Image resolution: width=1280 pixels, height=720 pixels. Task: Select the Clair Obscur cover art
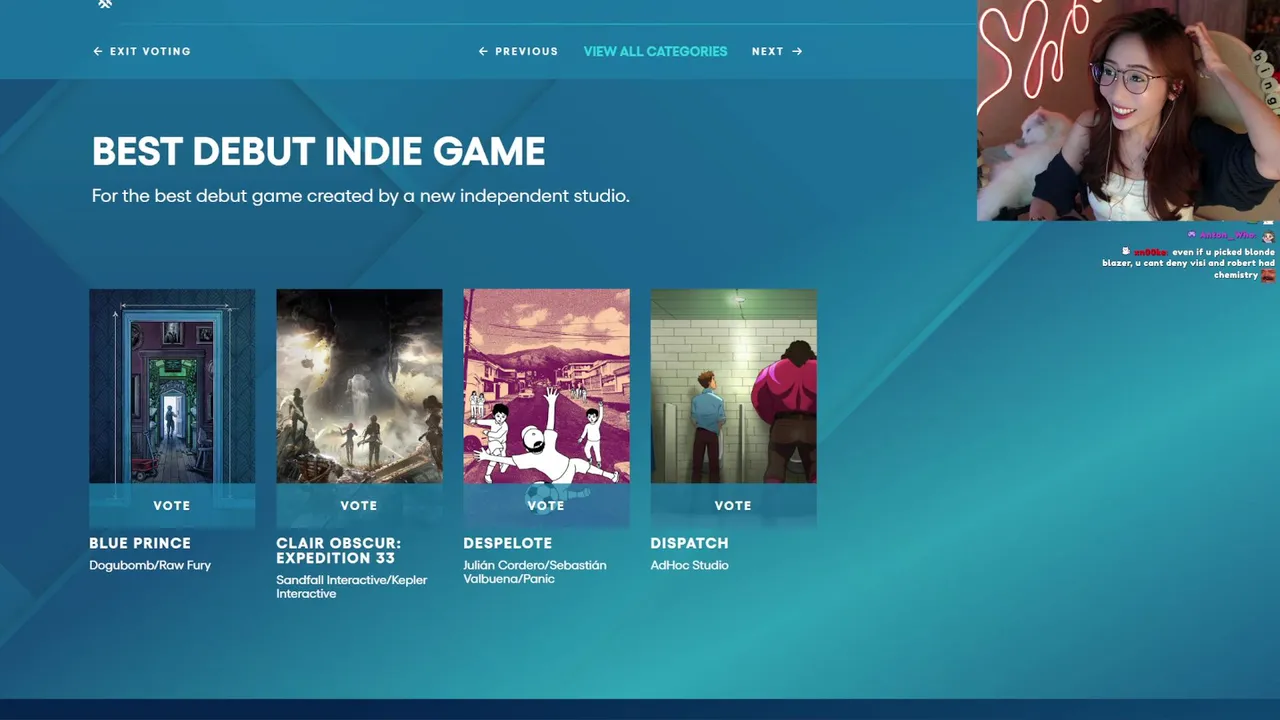click(359, 386)
